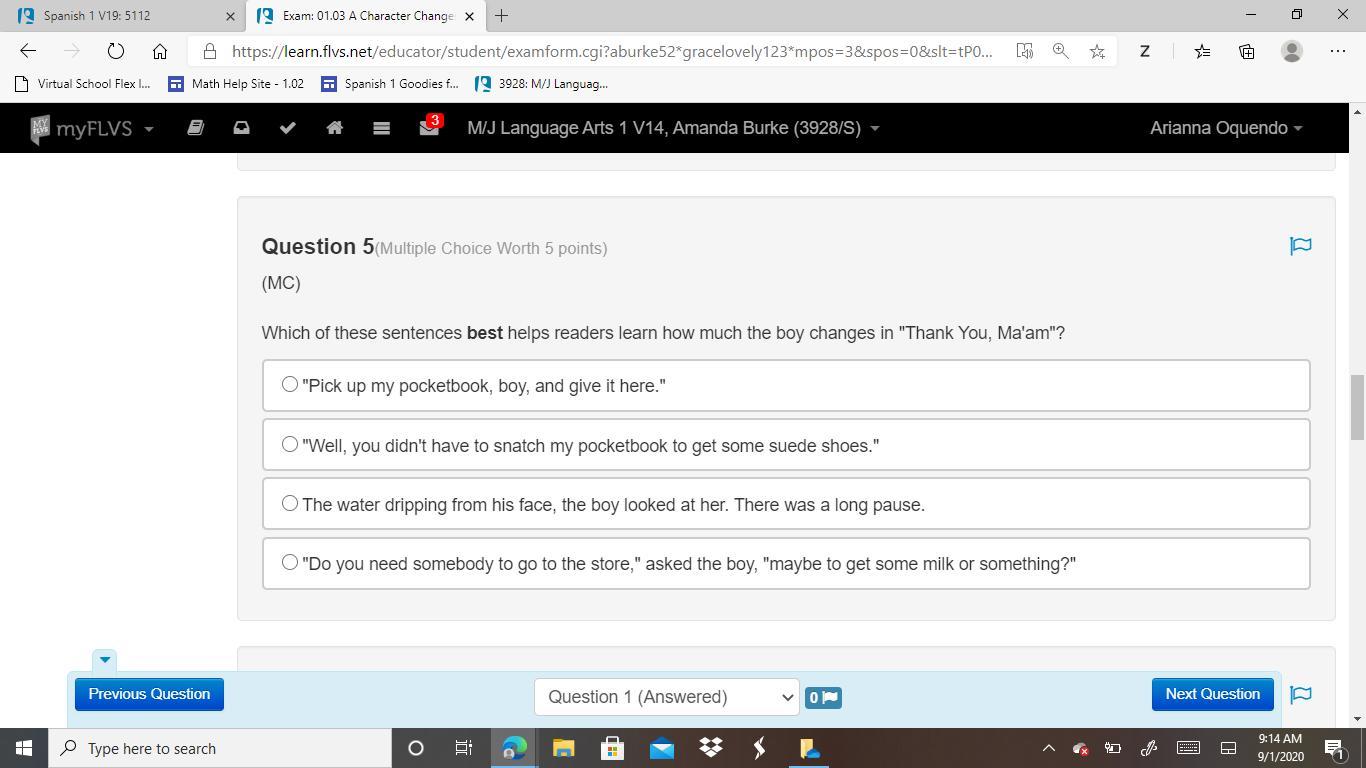Show the 0 flagged questions badge
Screen dimensions: 1366x768
click(823, 697)
